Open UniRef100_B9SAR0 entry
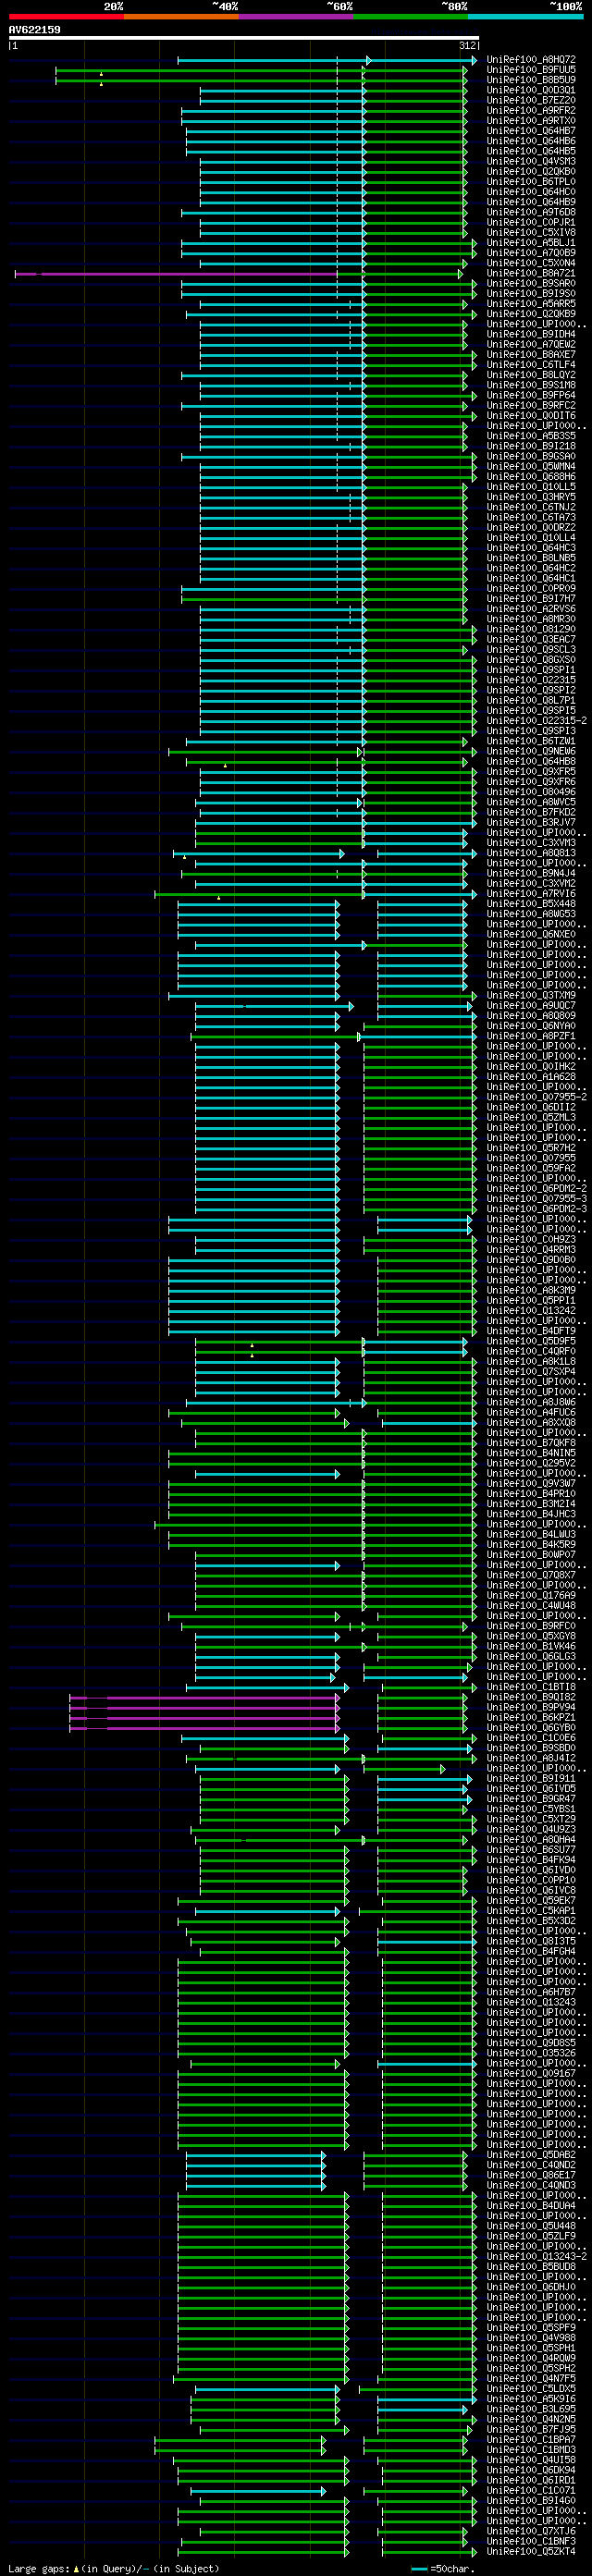Screen dimensions: 592x2576 pos(531,284)
